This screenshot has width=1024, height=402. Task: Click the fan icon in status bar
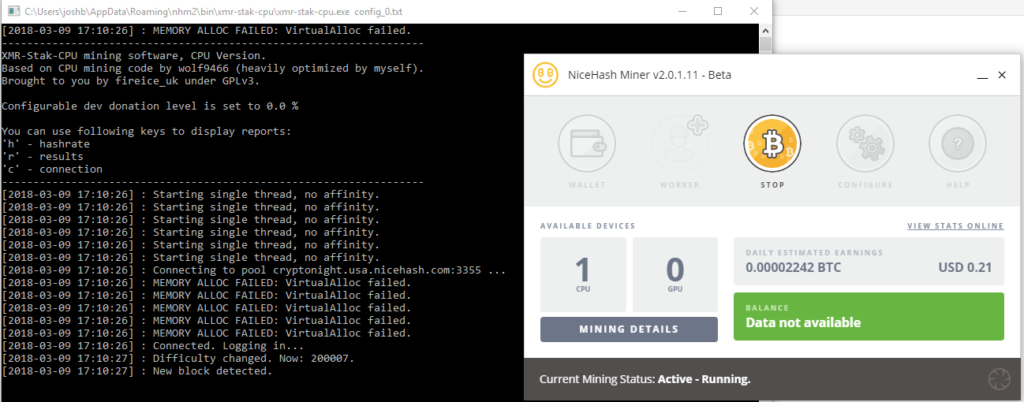(x=999, y=379)
